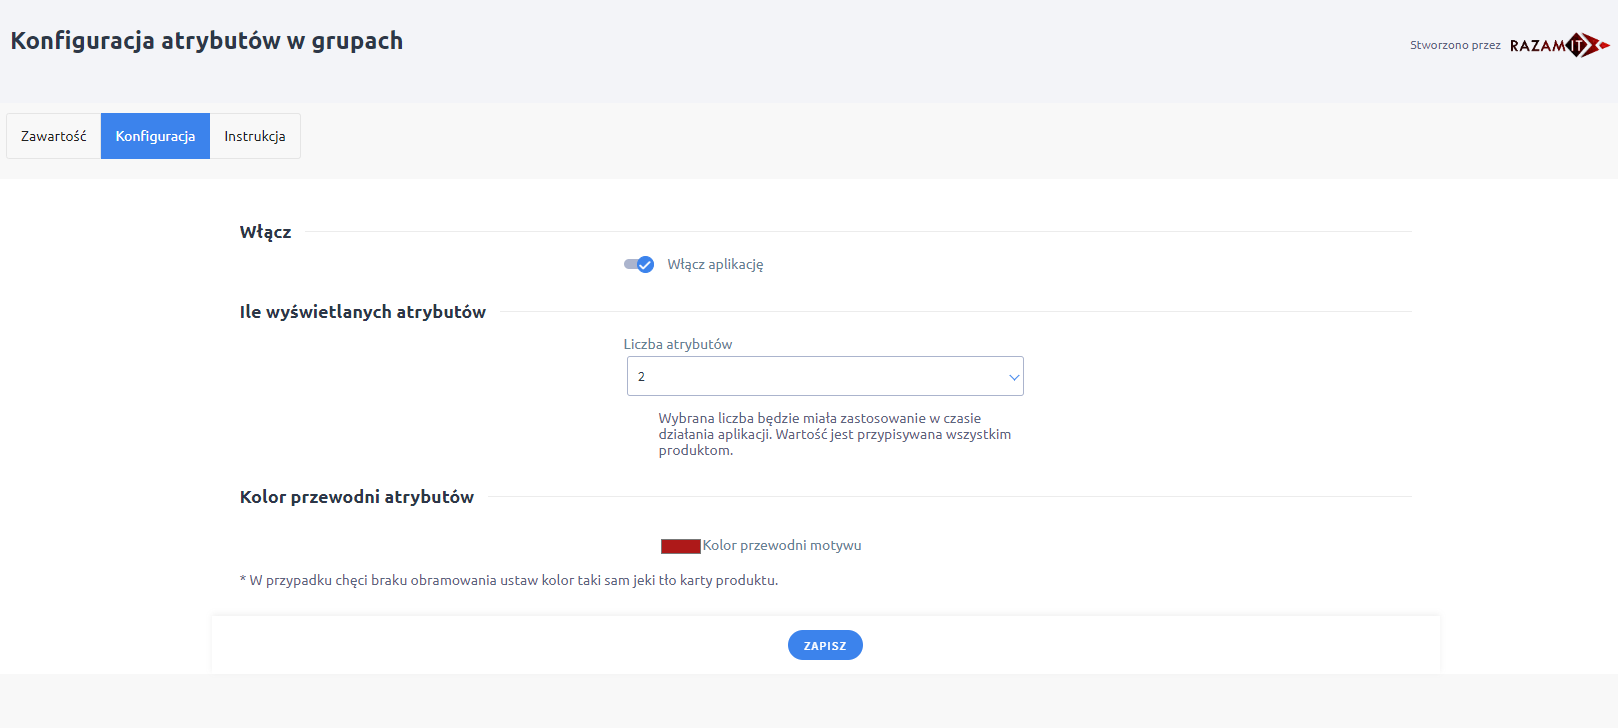Expand the chevron arrow of the attributes dropdown

(1014, 377)
